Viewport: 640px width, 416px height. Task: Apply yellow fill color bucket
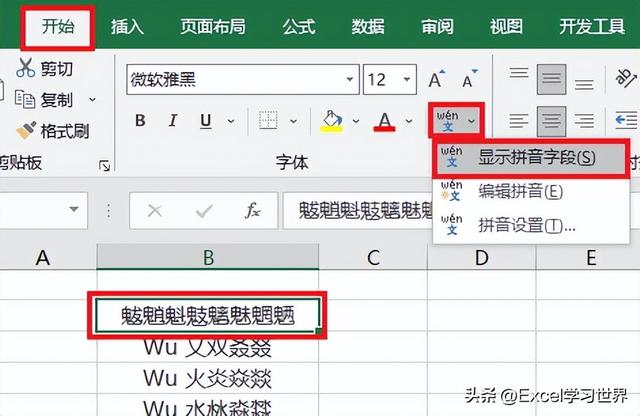coord(331,121)
